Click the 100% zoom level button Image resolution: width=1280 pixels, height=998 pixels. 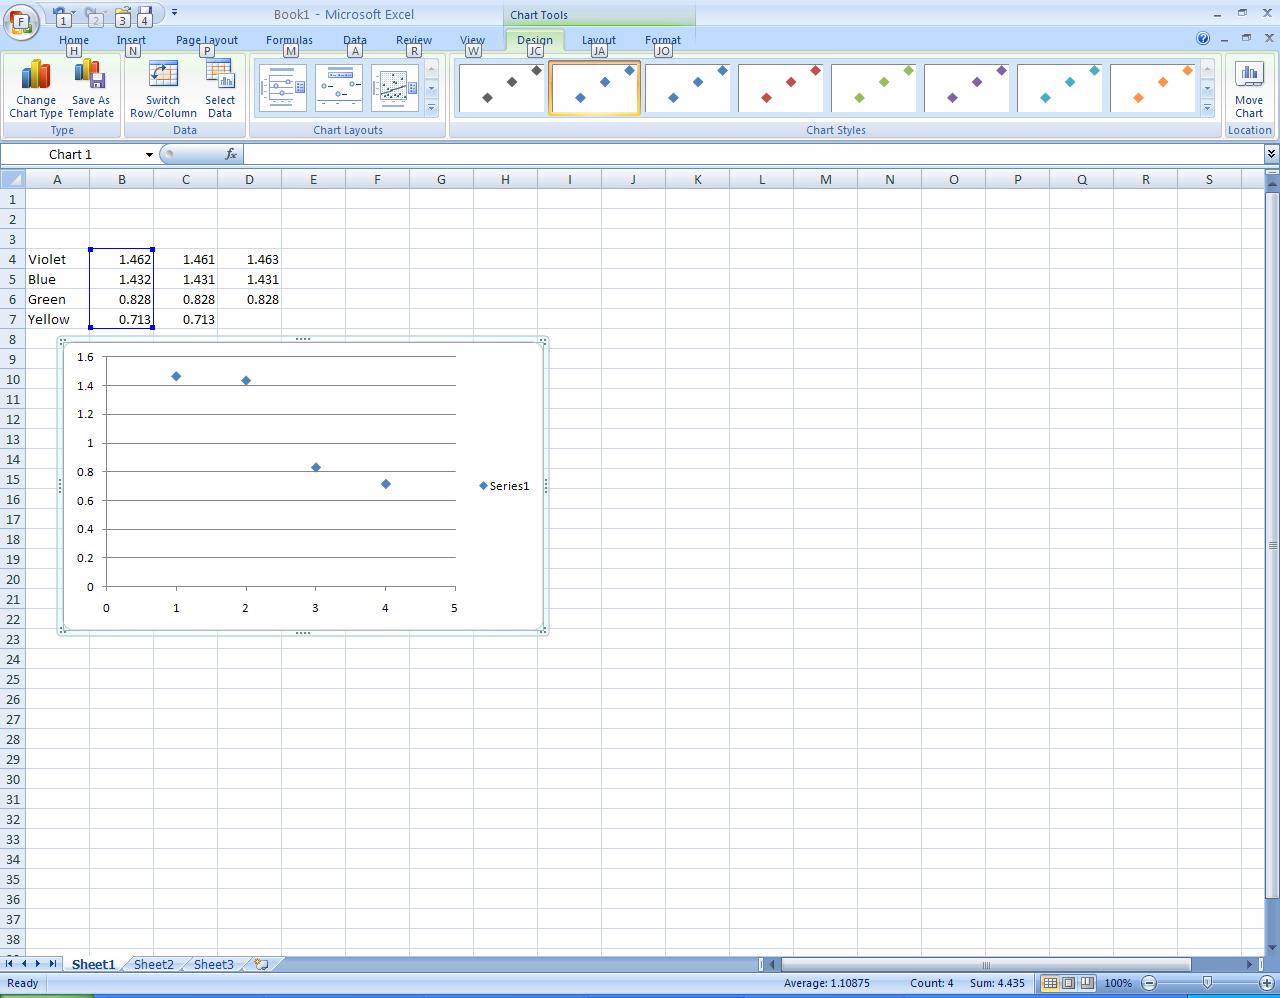click(x=1117, y=983)
